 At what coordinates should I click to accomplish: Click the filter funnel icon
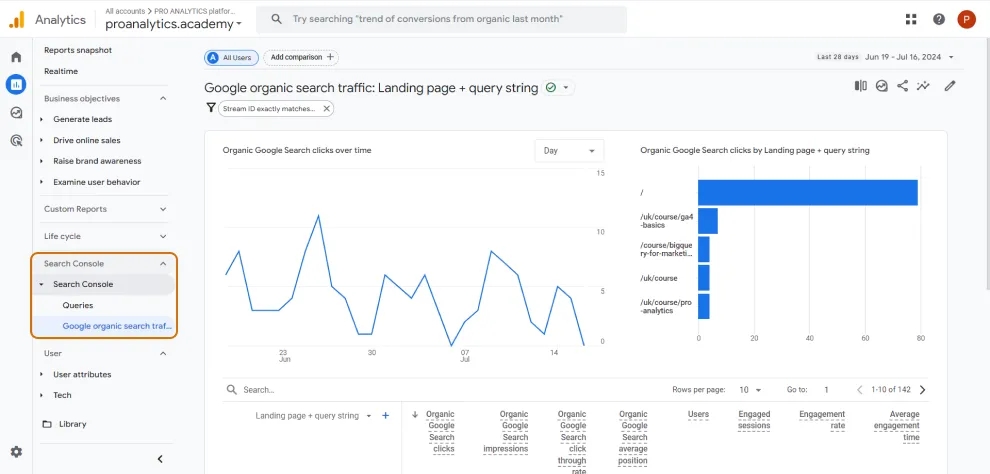coord(211,108)
